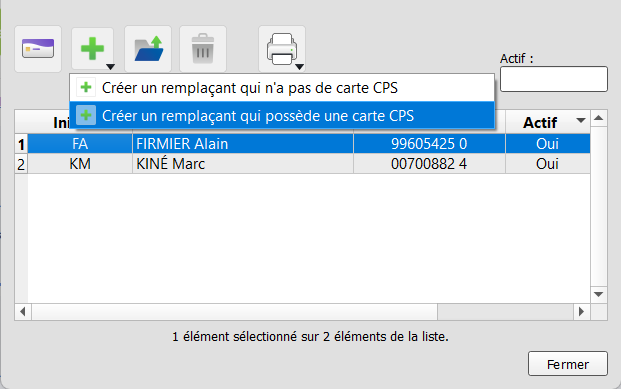This screenshot has width=621, height=389.
Task: Click the Actif filter input field
Action: (x=554, y=79)
